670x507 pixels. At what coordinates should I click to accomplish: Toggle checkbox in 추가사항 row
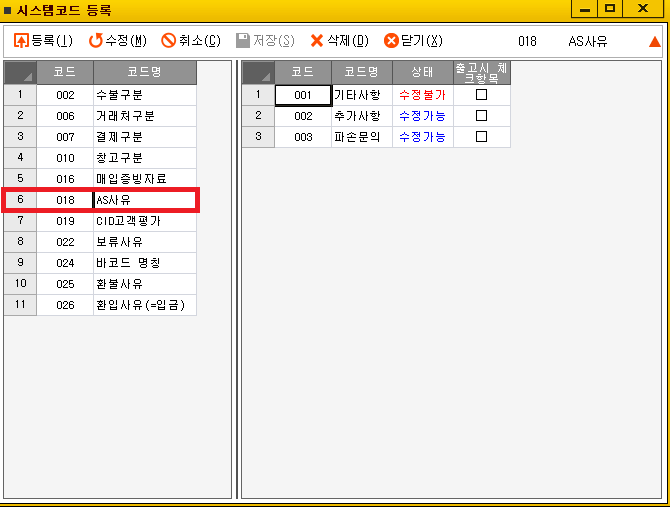coord(482,115)
